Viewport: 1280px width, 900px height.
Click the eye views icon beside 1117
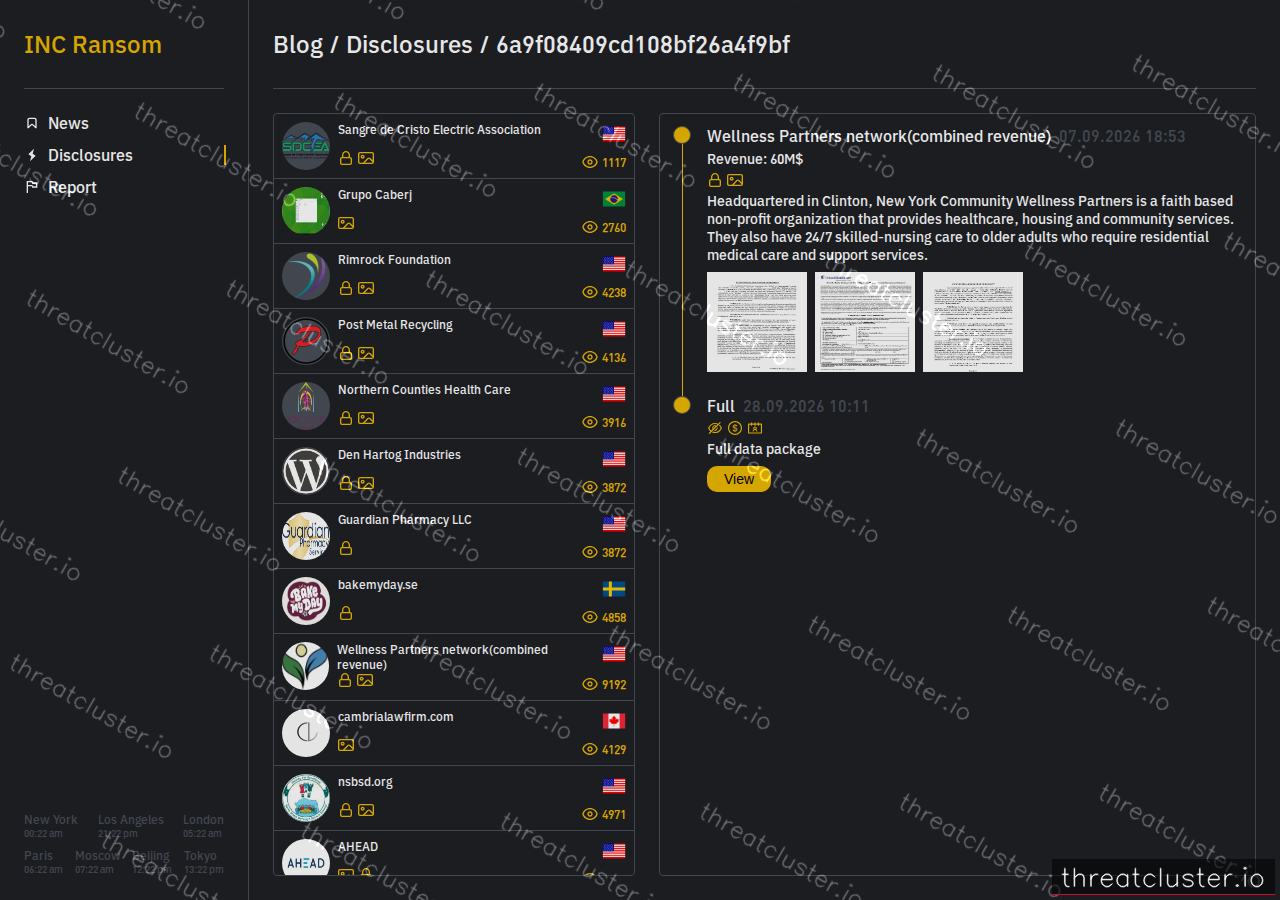pos(590,162)
